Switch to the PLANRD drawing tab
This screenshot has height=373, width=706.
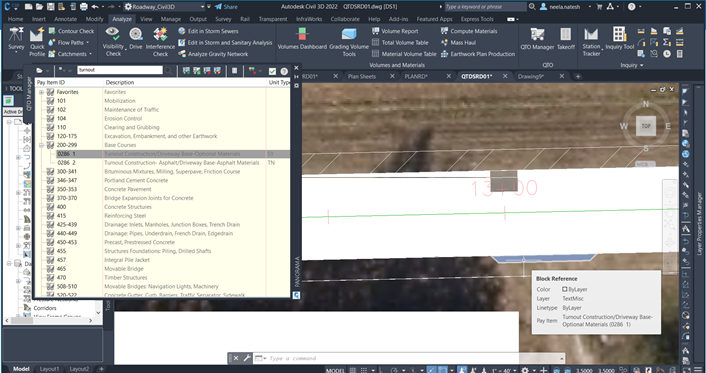416,76
